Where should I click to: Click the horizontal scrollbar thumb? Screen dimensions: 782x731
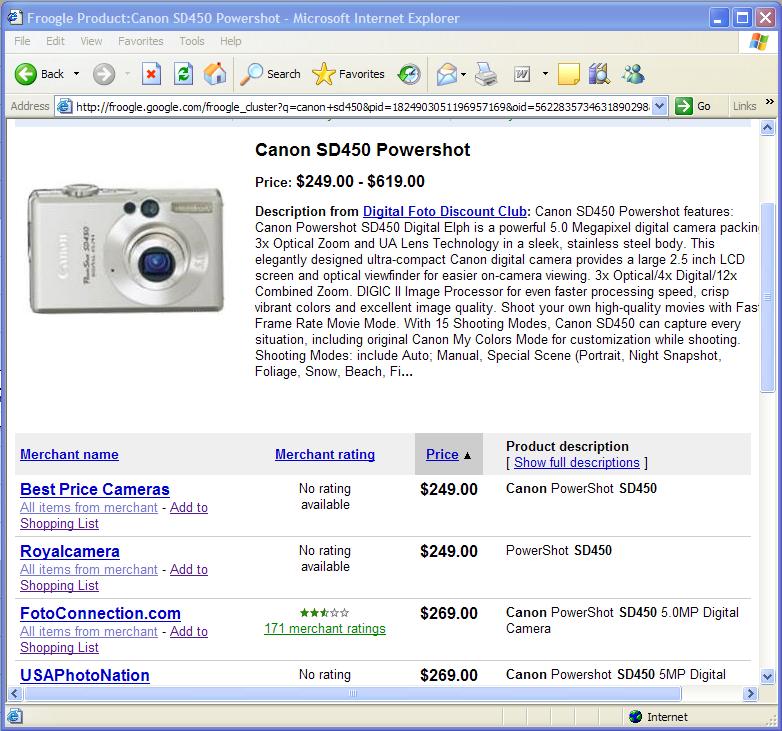click(353, 694)
